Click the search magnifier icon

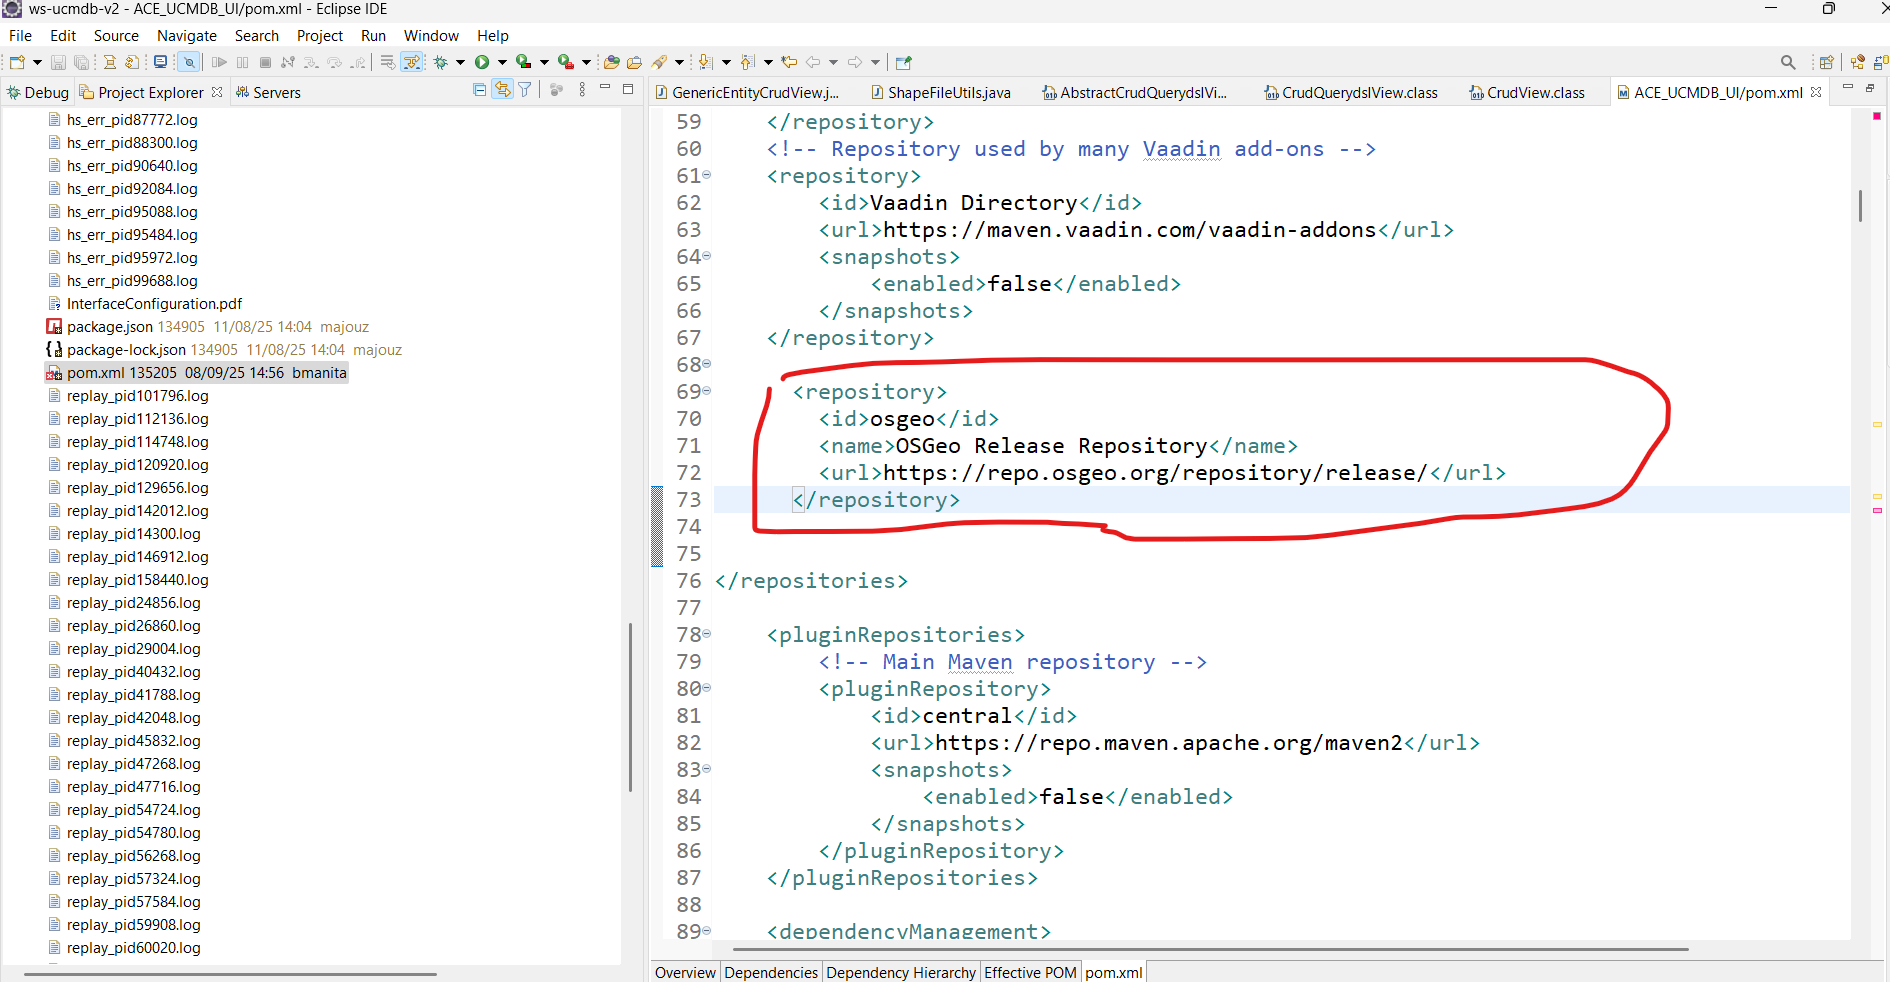[1788, 62]
